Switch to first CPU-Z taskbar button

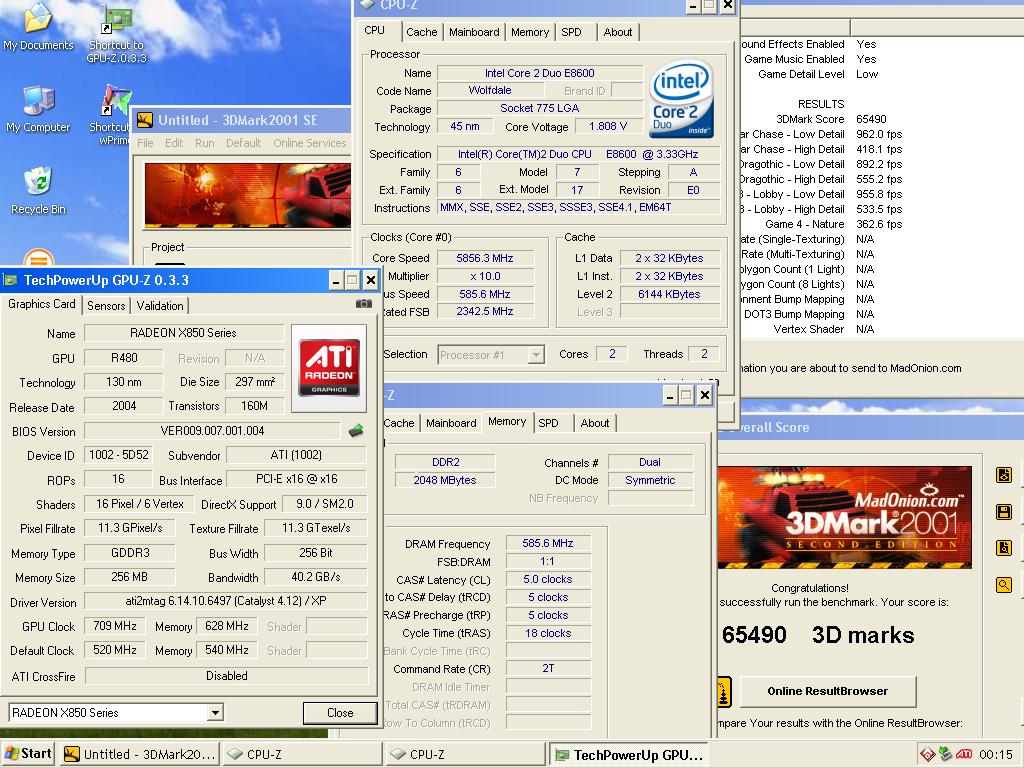coord(302,754)
